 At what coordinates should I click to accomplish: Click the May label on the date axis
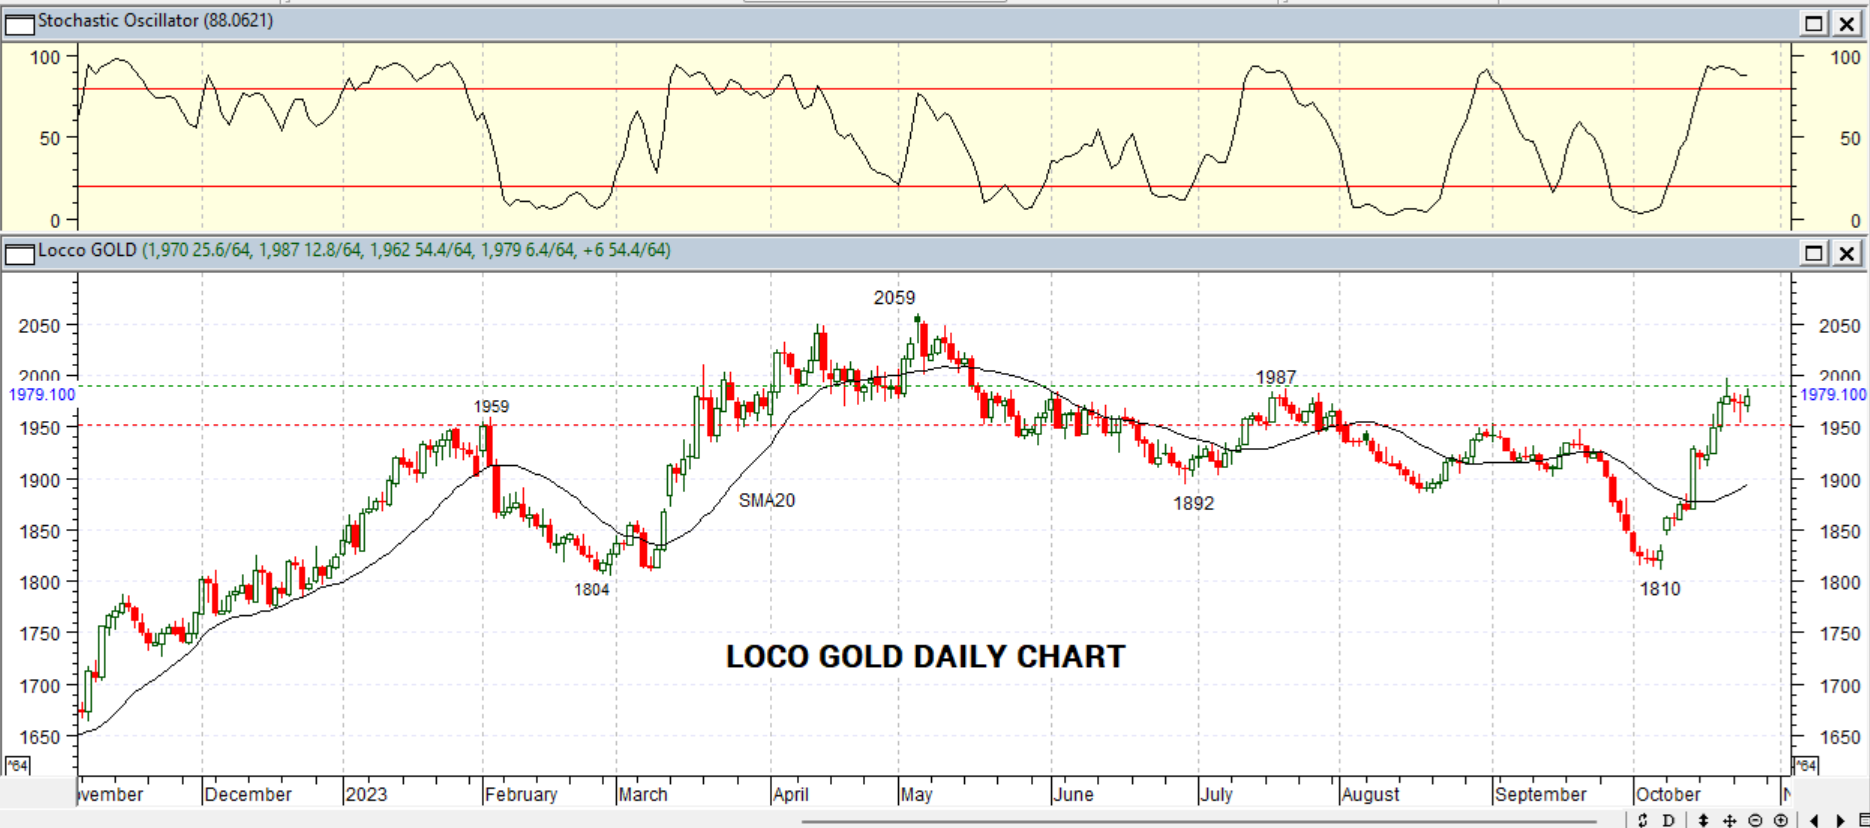coord(916,794)
